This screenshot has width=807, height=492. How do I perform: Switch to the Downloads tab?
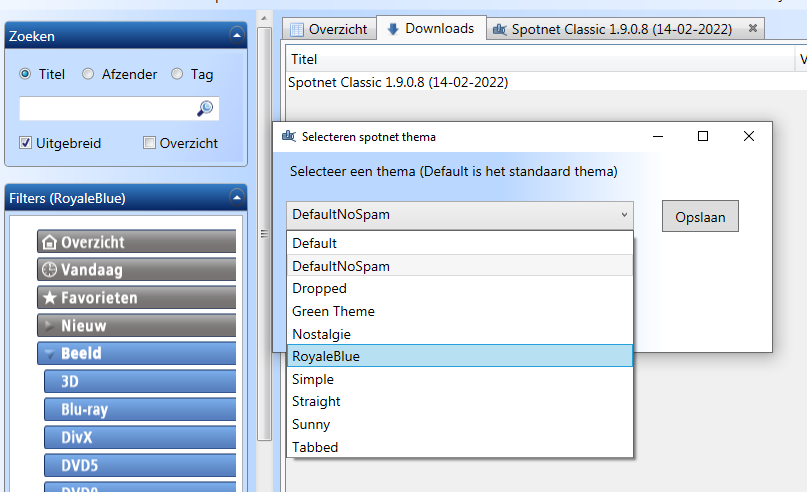coord(431,28)
